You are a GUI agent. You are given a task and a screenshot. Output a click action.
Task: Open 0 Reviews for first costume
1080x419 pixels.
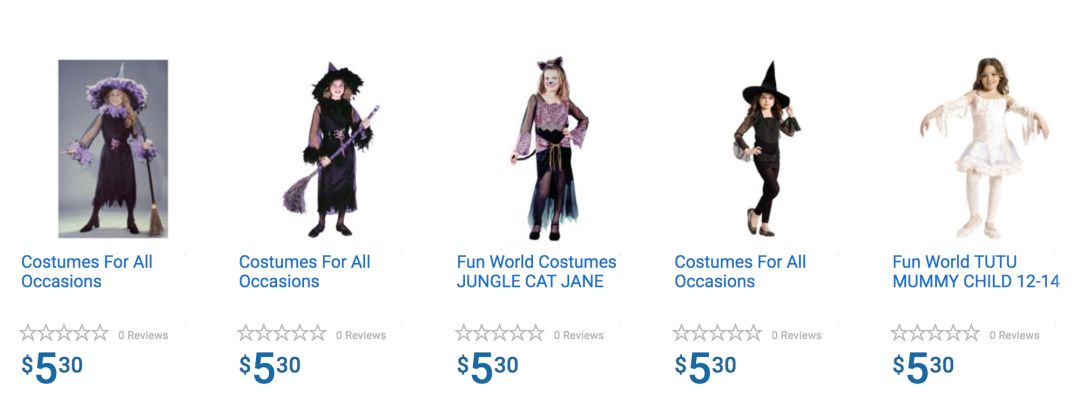pos(143,336)
